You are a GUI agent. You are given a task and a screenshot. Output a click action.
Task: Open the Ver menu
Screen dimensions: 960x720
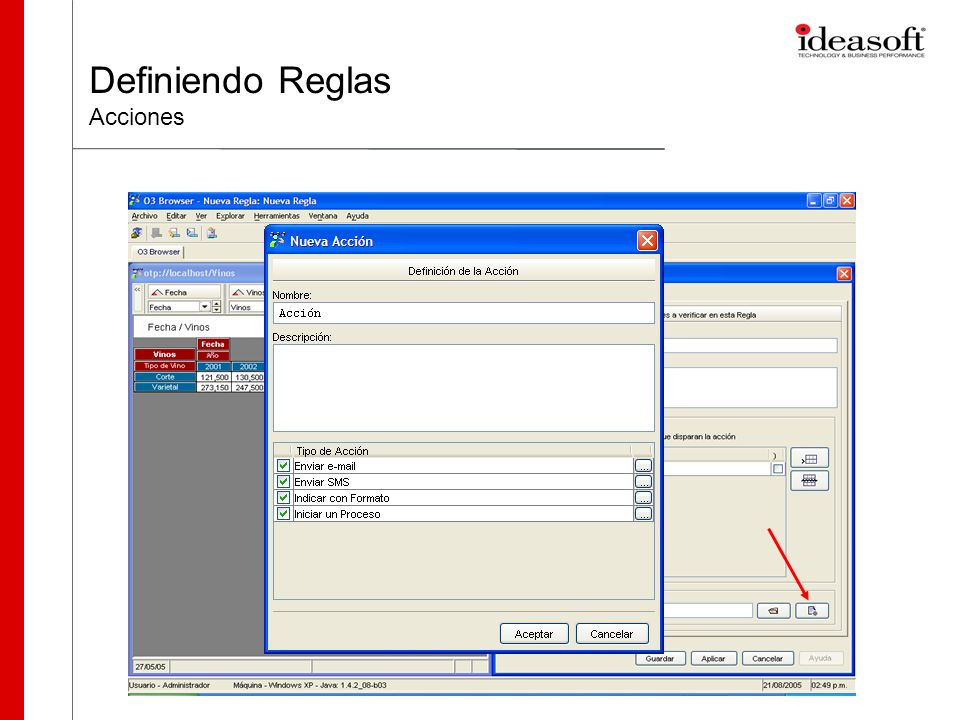pos(201,216)
